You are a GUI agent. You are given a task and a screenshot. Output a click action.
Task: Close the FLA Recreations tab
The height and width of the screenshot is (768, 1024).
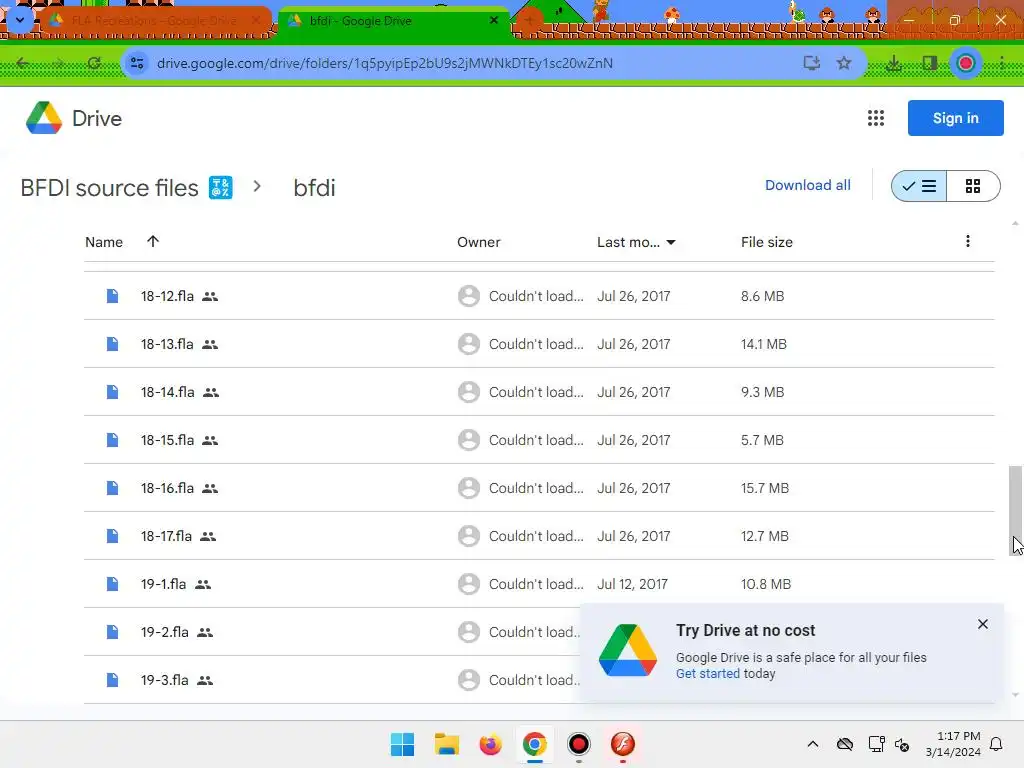coord(256,20)
